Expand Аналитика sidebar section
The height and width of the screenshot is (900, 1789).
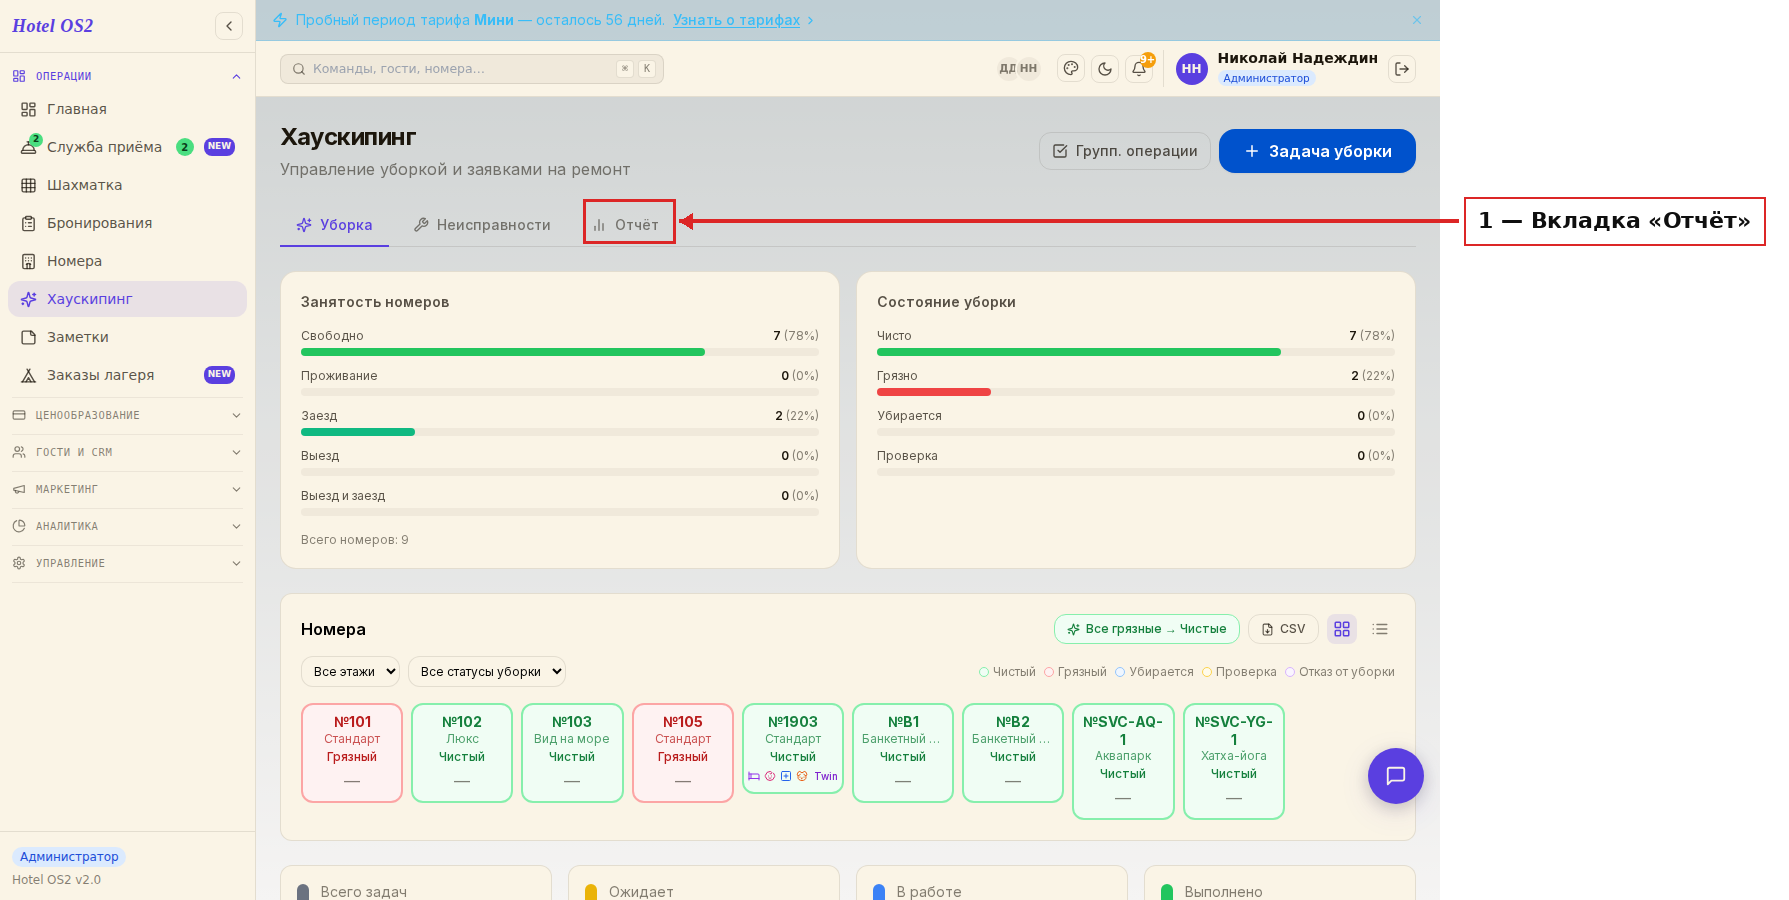(x=127, y=526)
